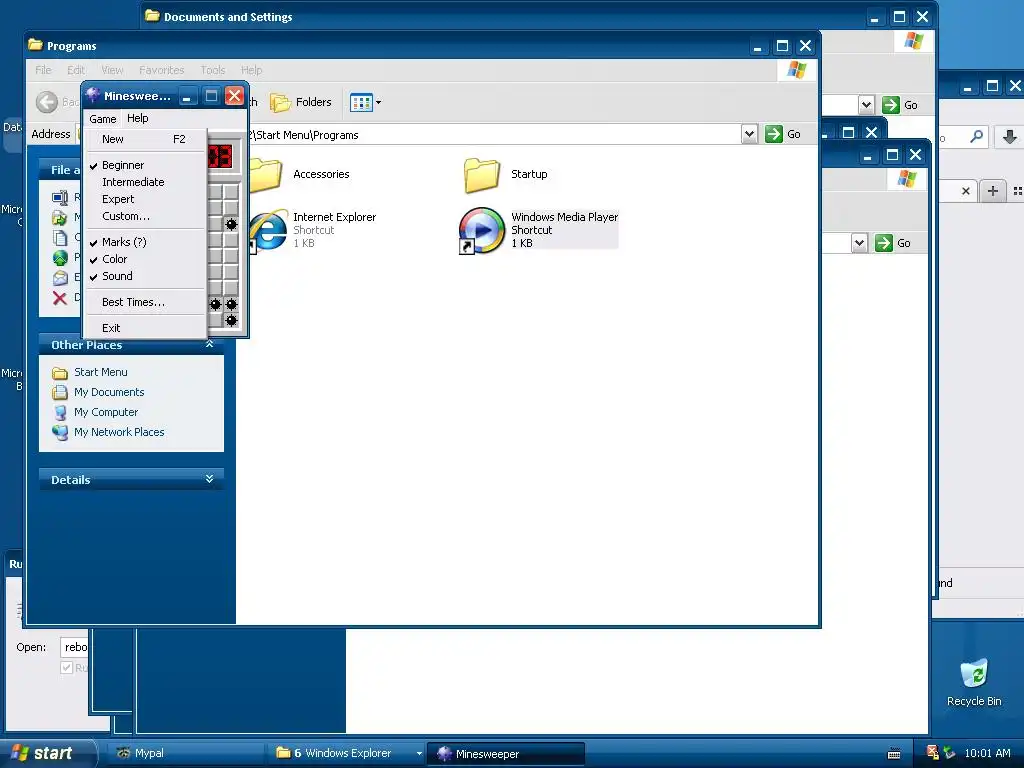
Task: Click the Views grid icon in Programs toolbar
Action: (360, 102)
